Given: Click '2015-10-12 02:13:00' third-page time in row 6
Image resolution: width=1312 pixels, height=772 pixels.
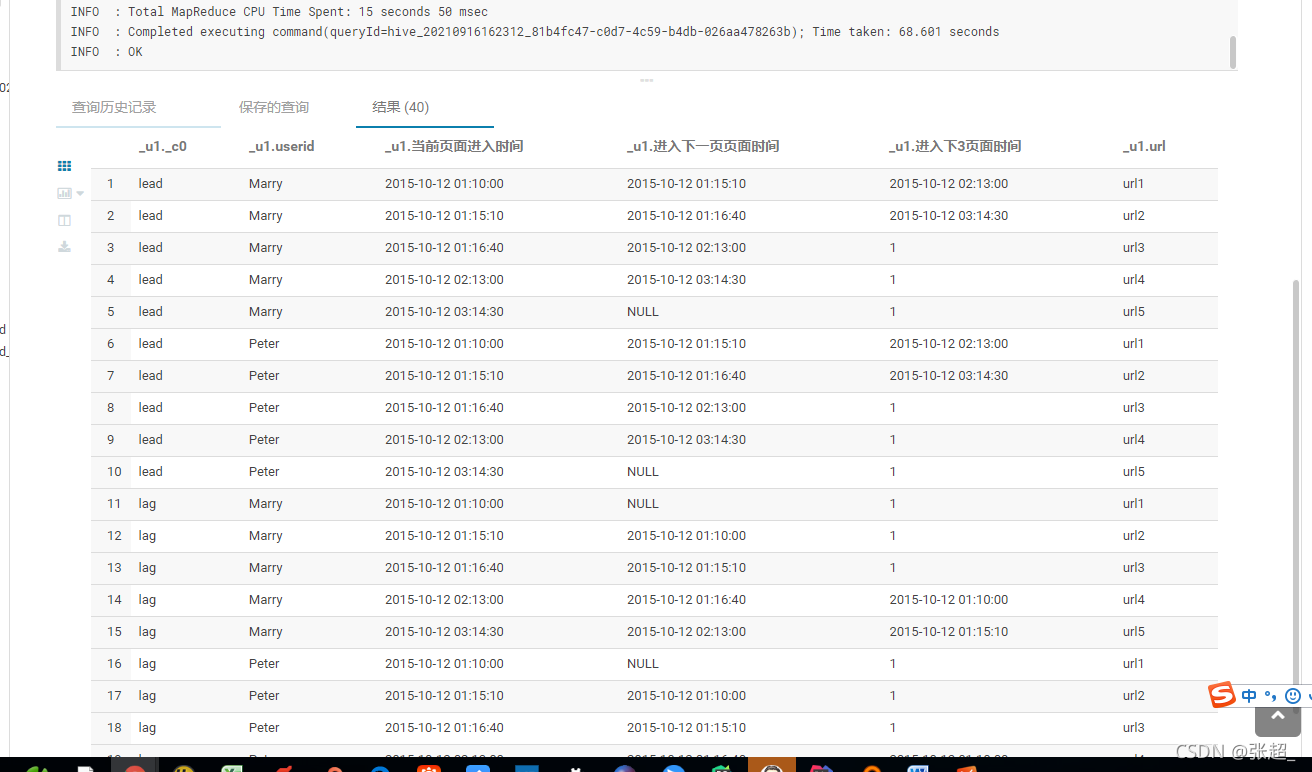Looking at the screenshot, I should pyautogui.click(x=948, y=344).
